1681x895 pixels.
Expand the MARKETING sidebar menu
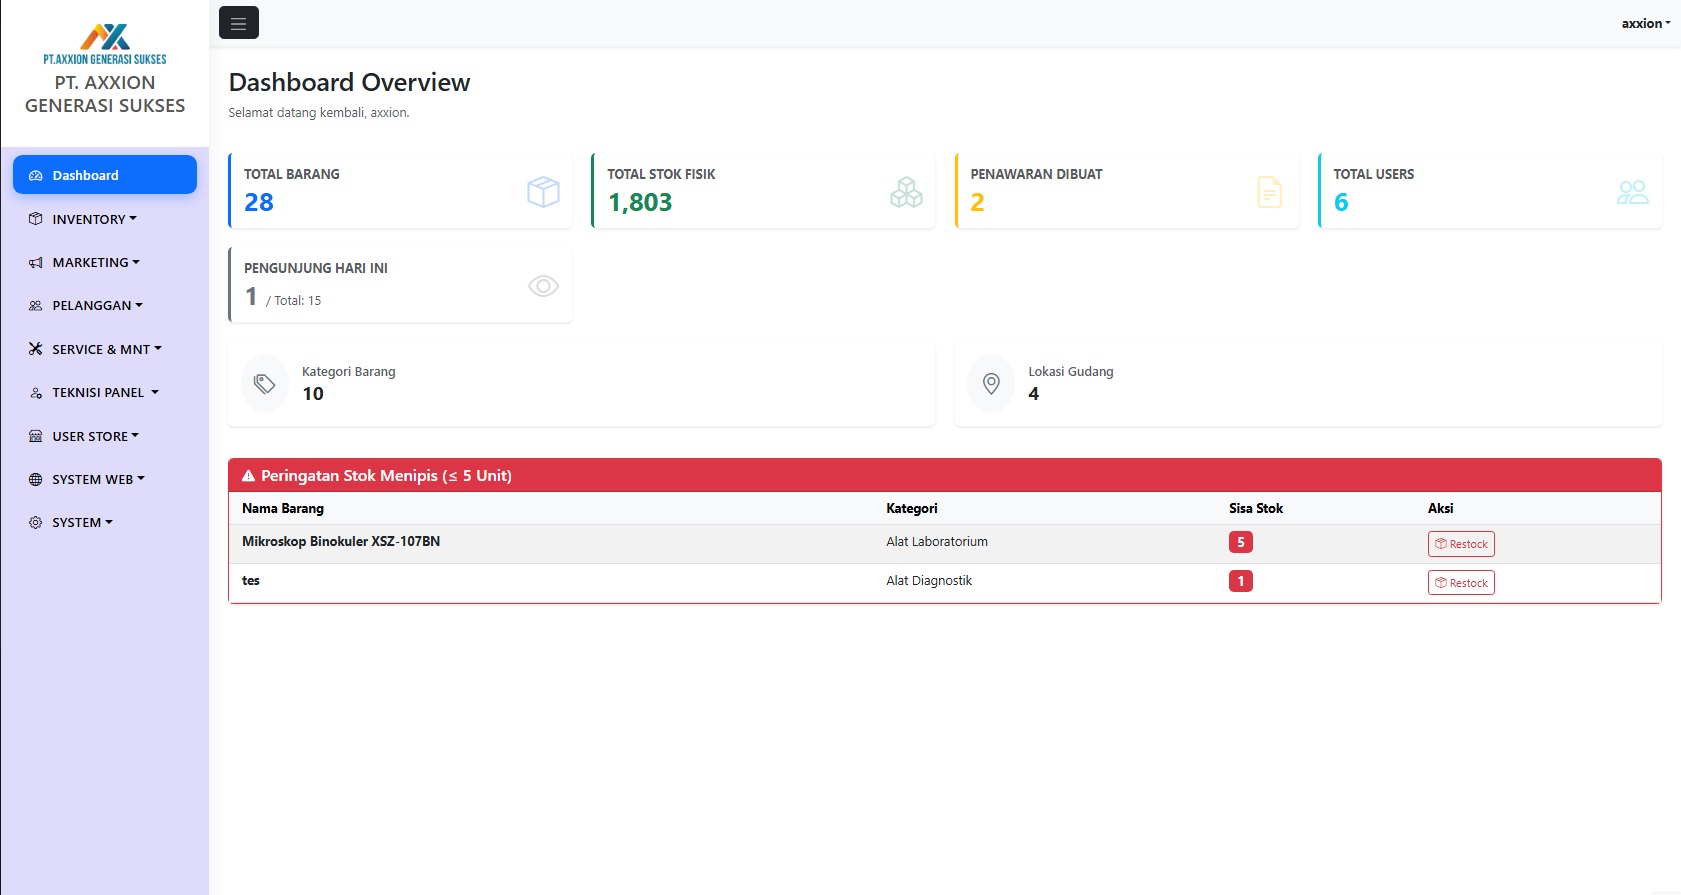(x=105, y=262)
